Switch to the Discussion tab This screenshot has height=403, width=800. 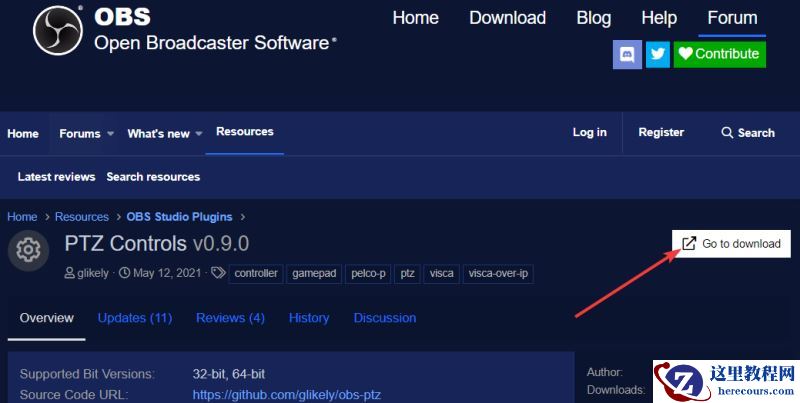[x=385, y=318]
